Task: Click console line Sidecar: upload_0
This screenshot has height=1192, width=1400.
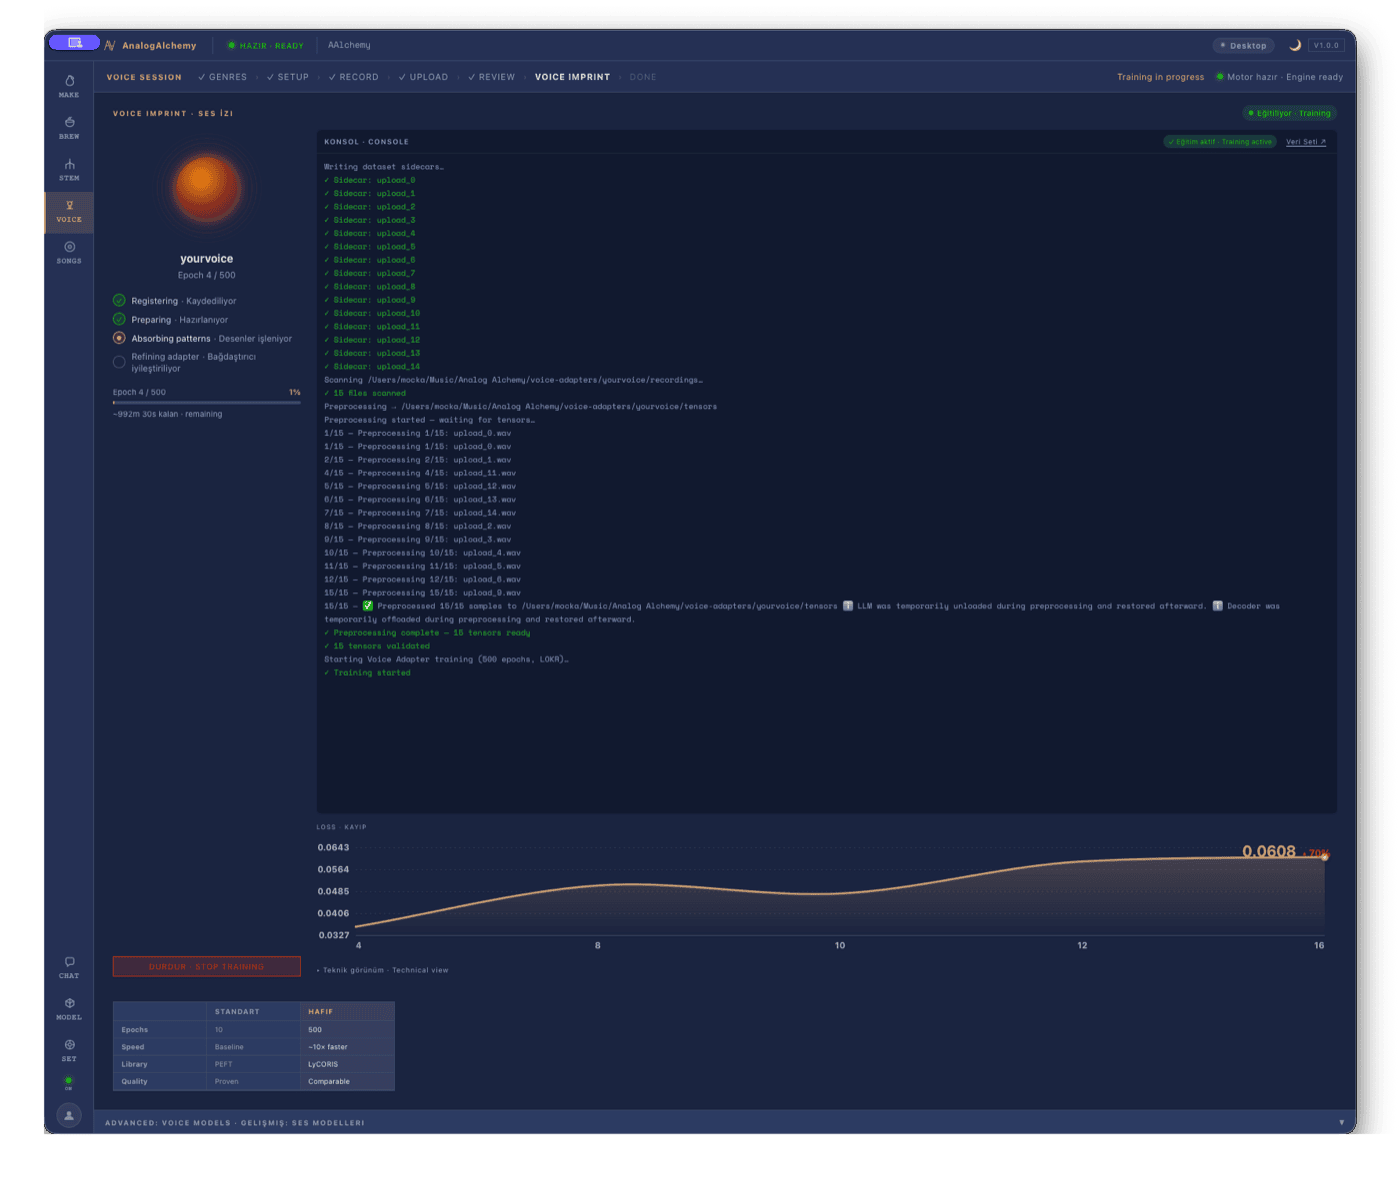Action: pyautogui.click(x=369, y=180)
